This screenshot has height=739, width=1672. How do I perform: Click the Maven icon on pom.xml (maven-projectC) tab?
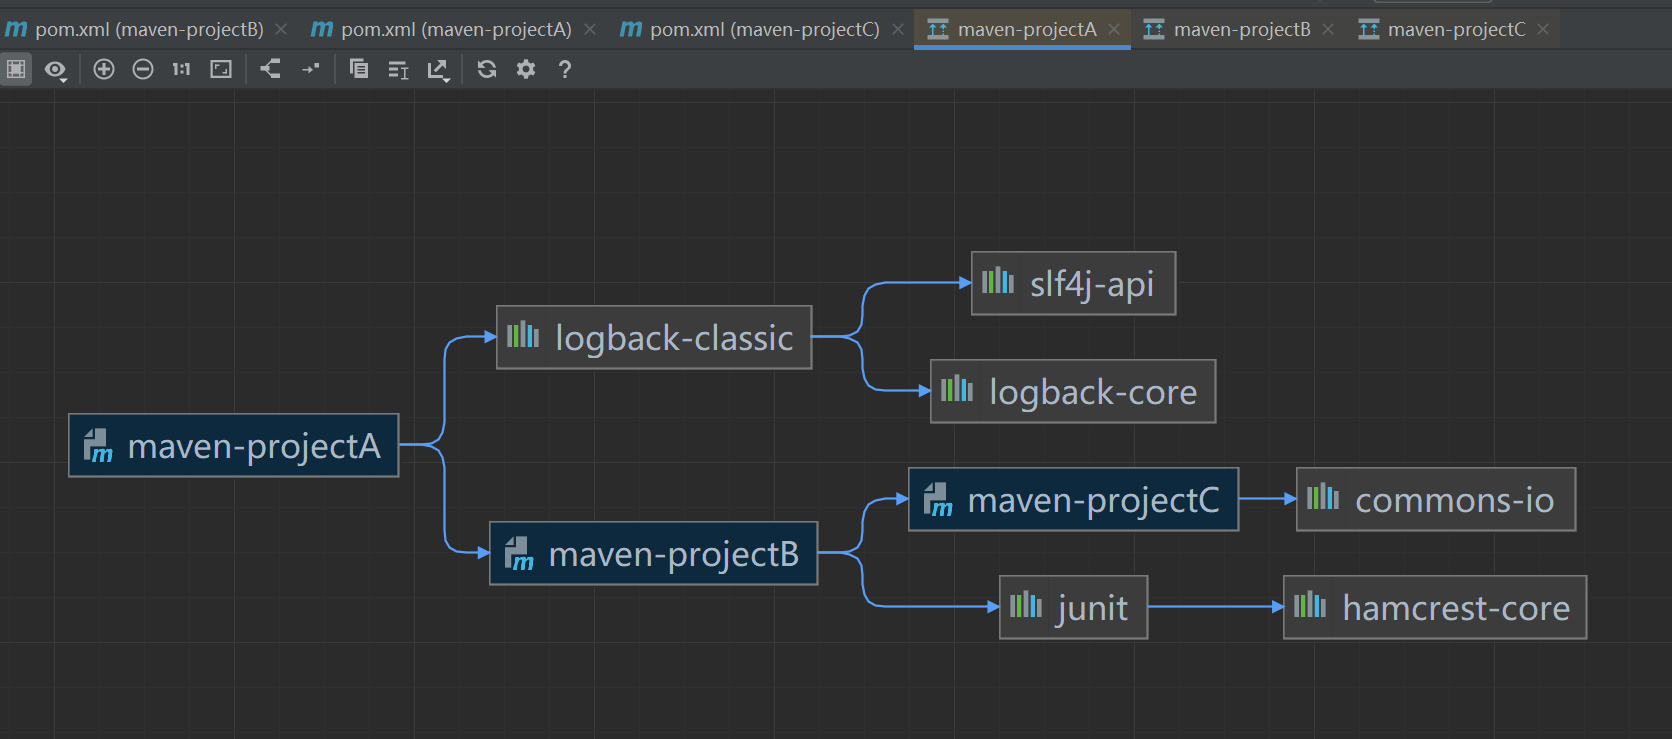pos(631,30)
